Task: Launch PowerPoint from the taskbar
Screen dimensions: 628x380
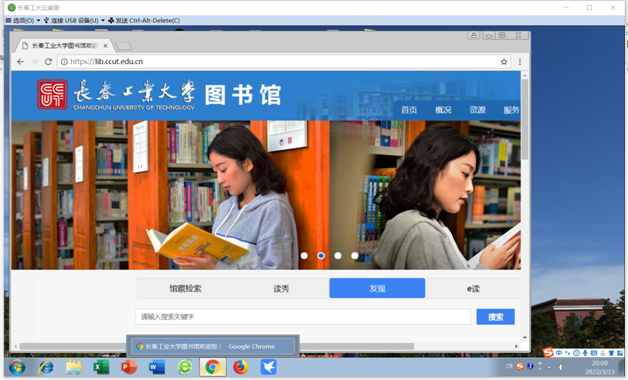Action: (129, 367)
